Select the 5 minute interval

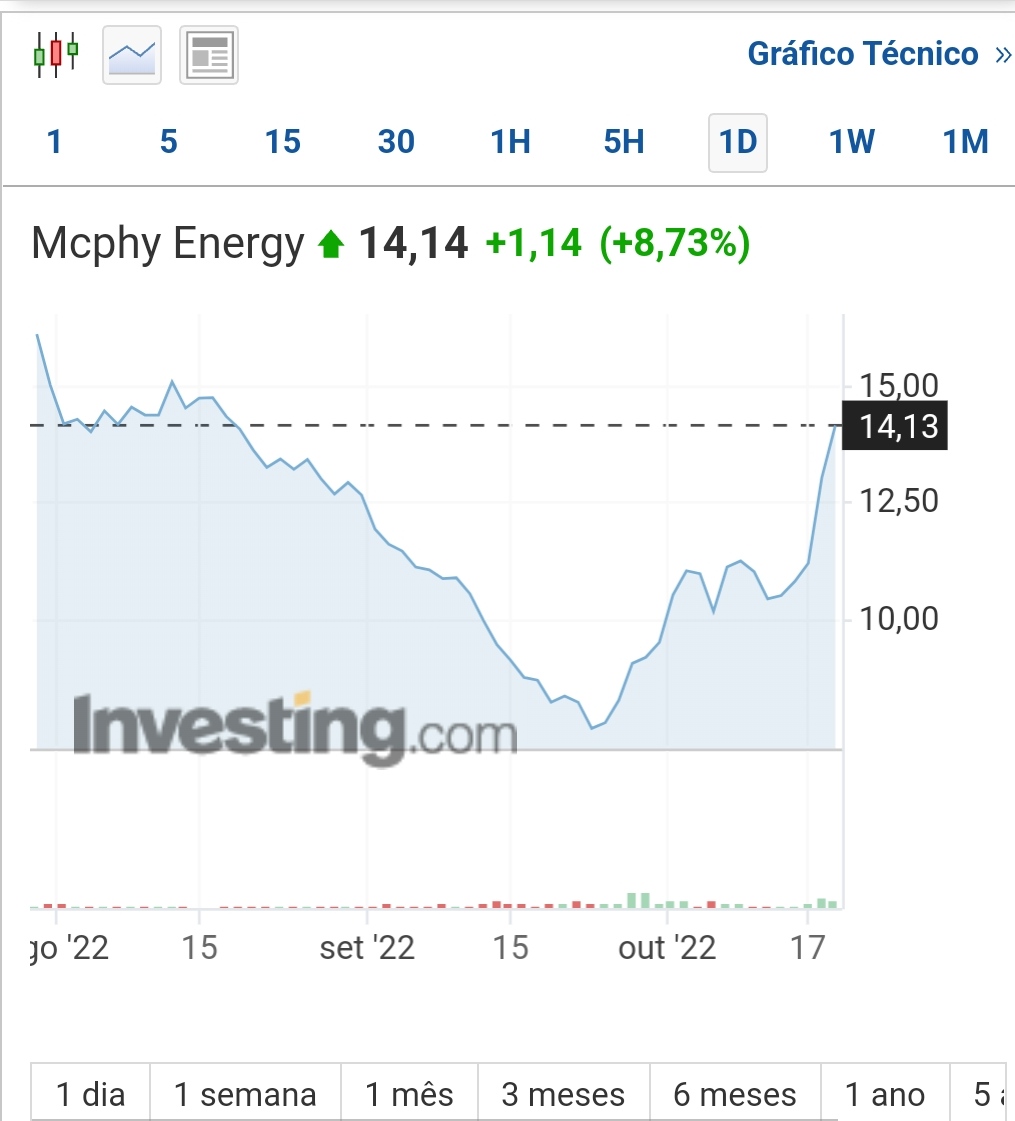point(168,142)
